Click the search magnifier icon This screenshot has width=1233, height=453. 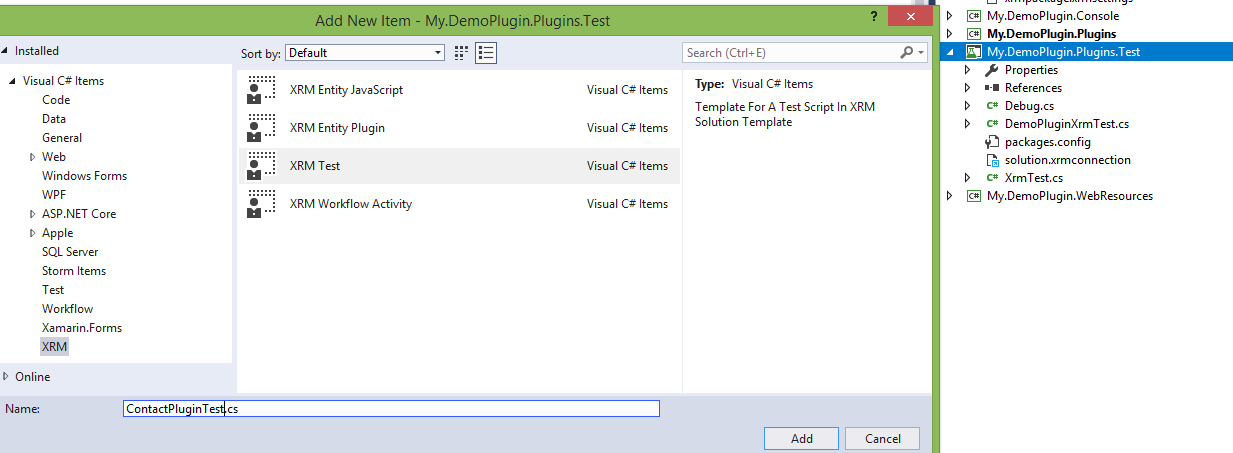907,53
